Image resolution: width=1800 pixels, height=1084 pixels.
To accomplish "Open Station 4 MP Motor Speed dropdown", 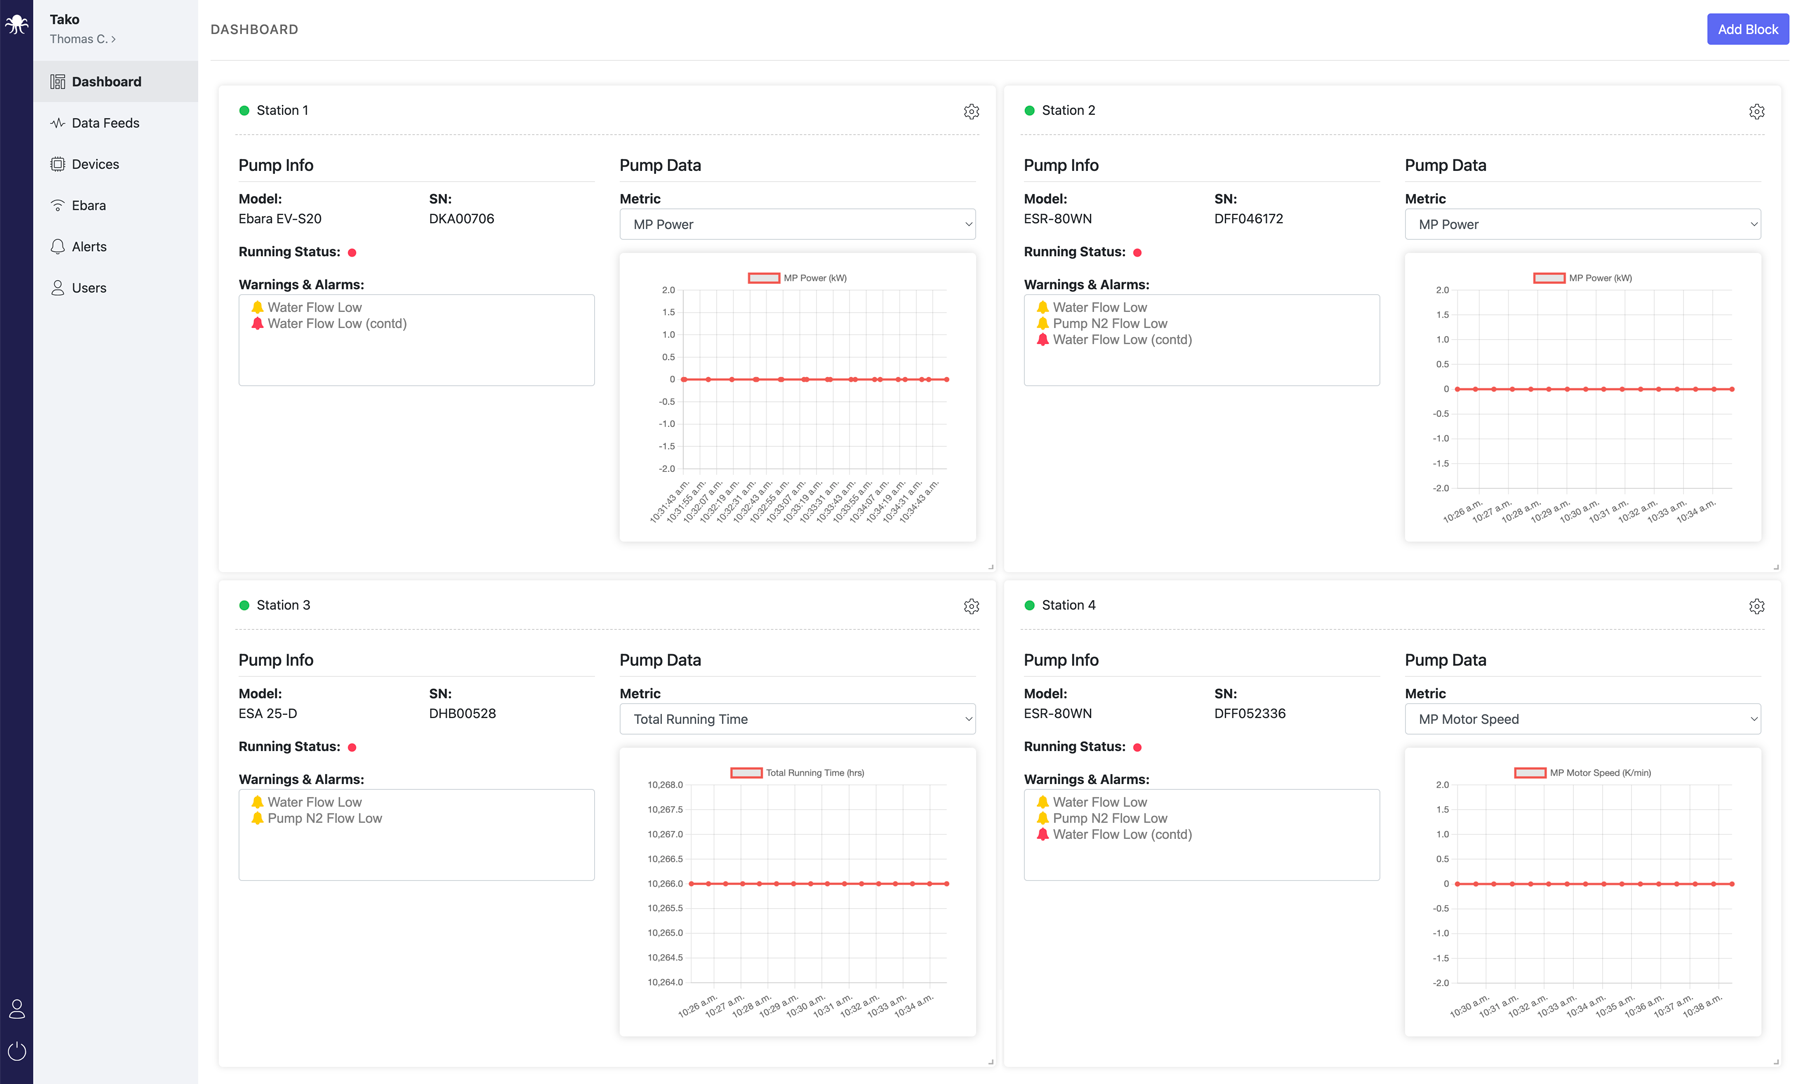I will point(1582,719).
